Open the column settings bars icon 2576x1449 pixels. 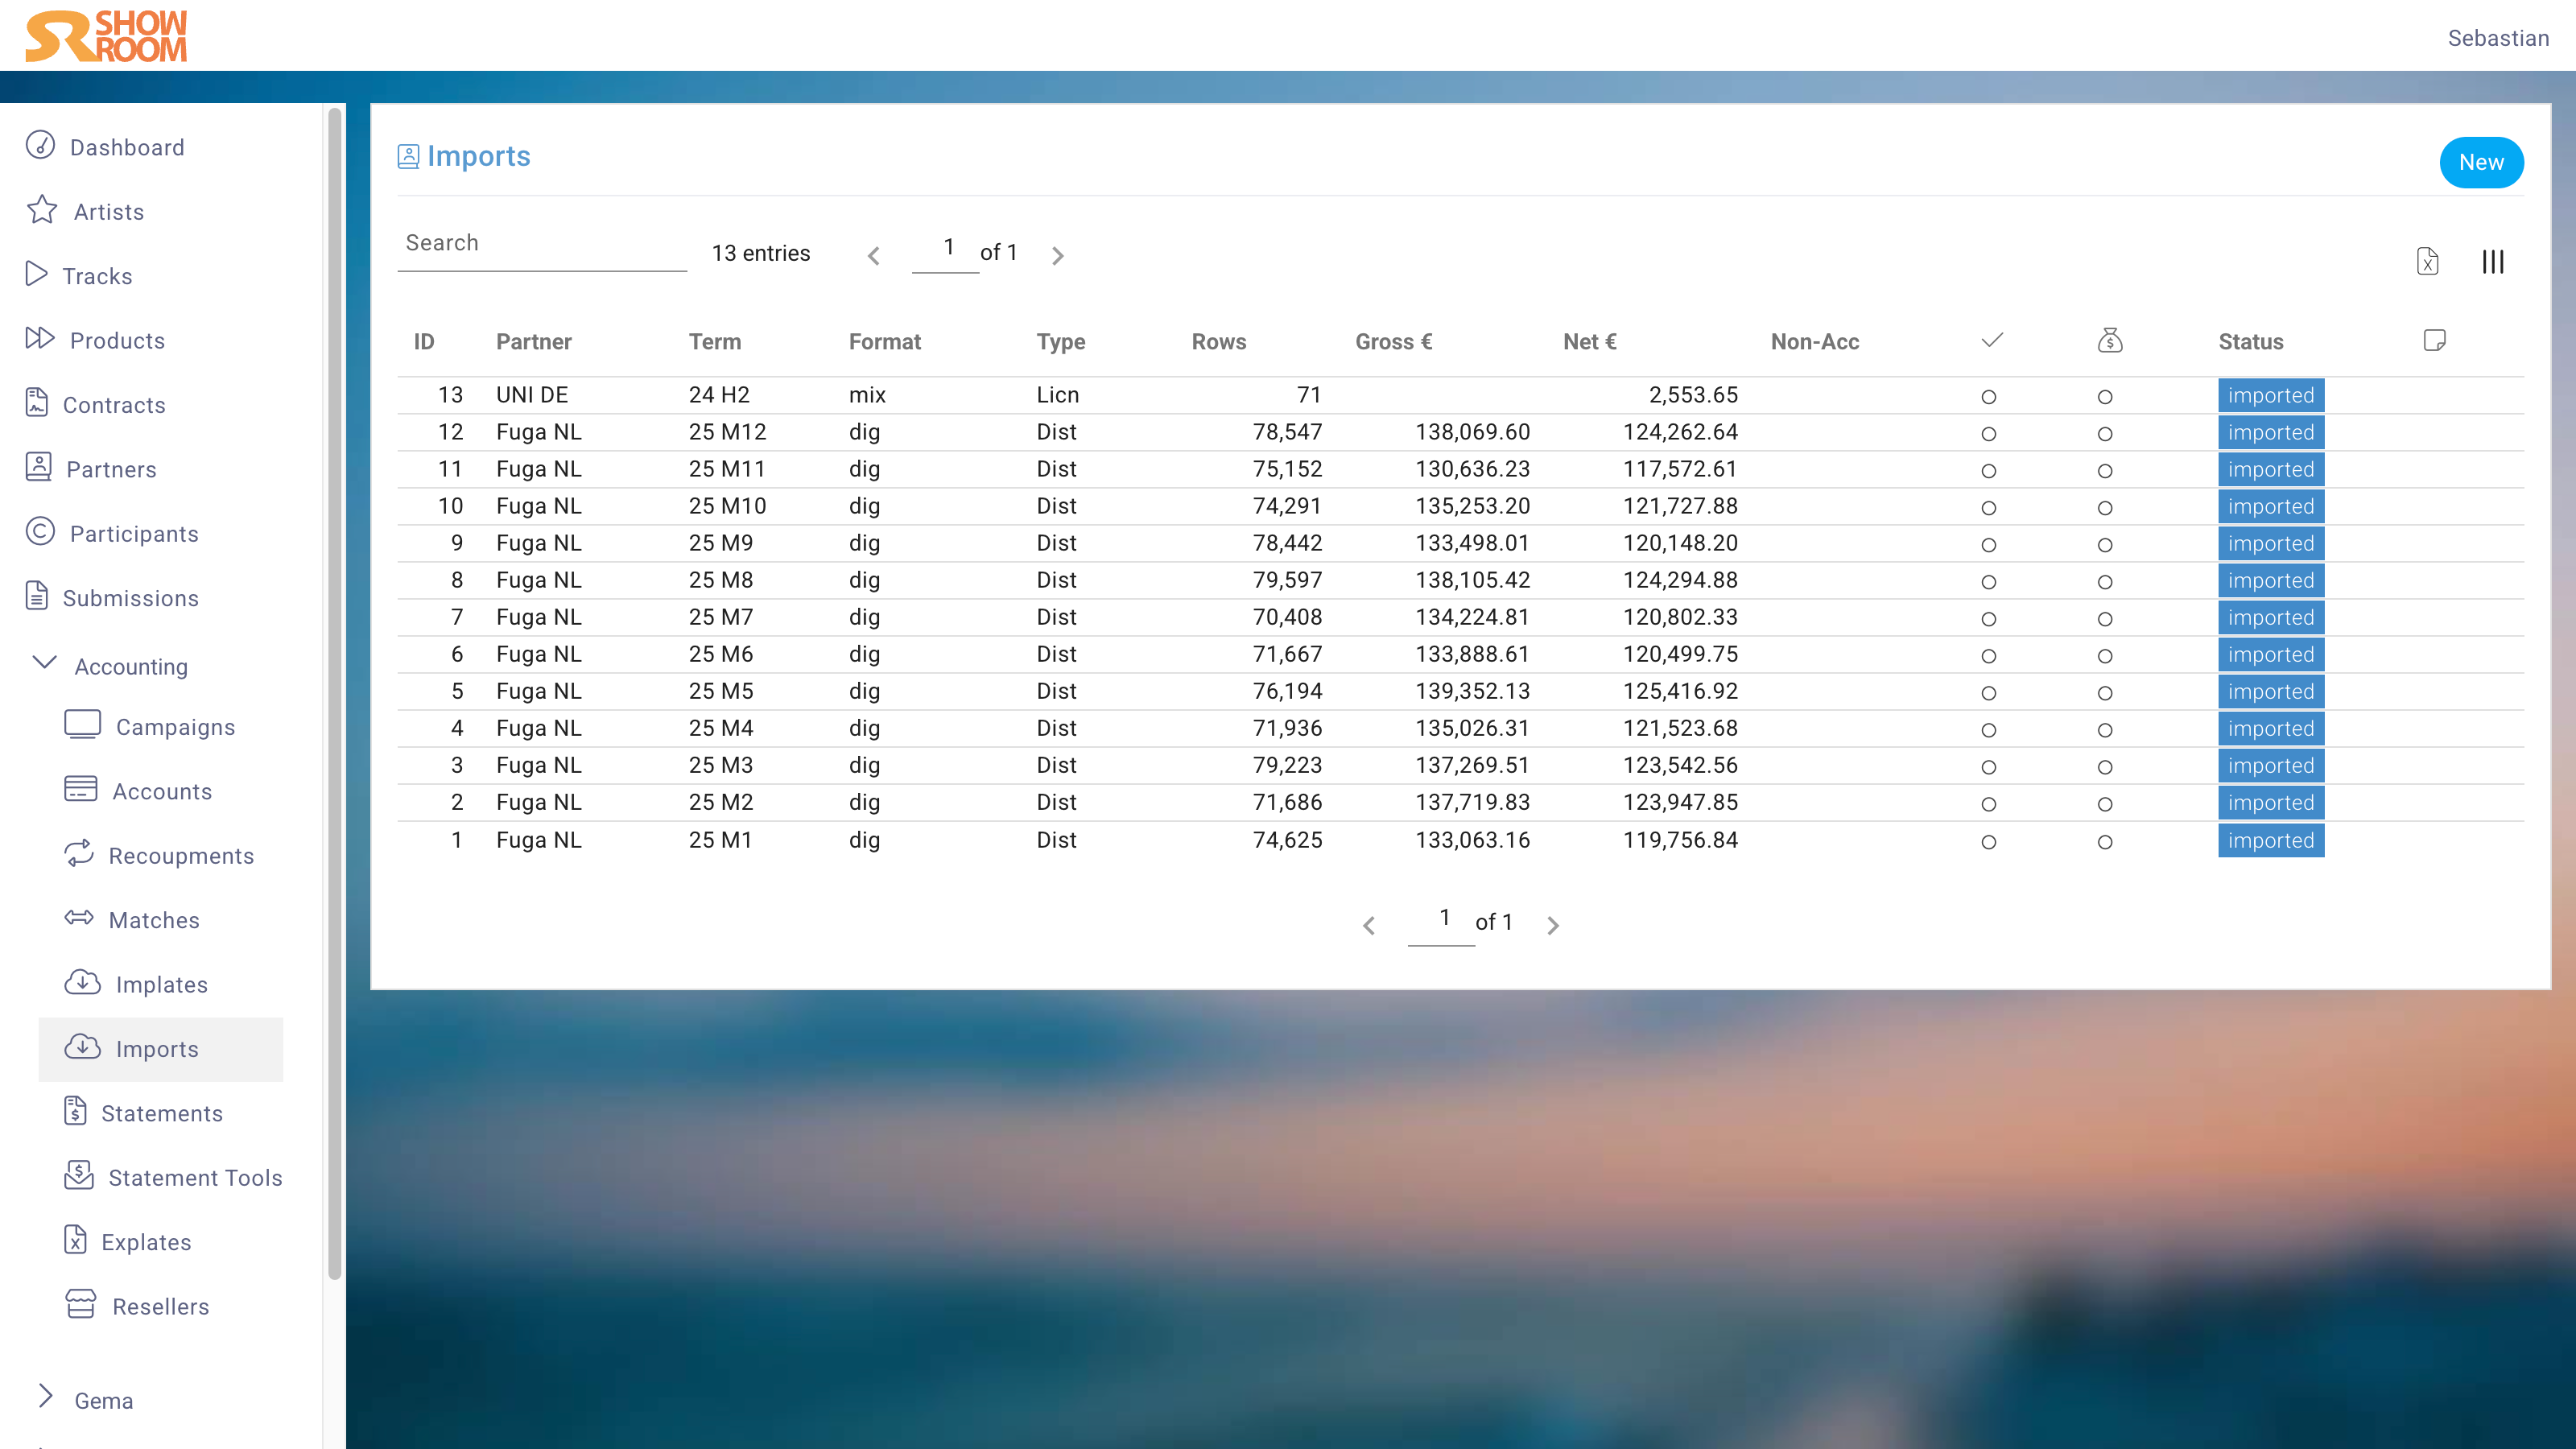[x=2492, y=262]
